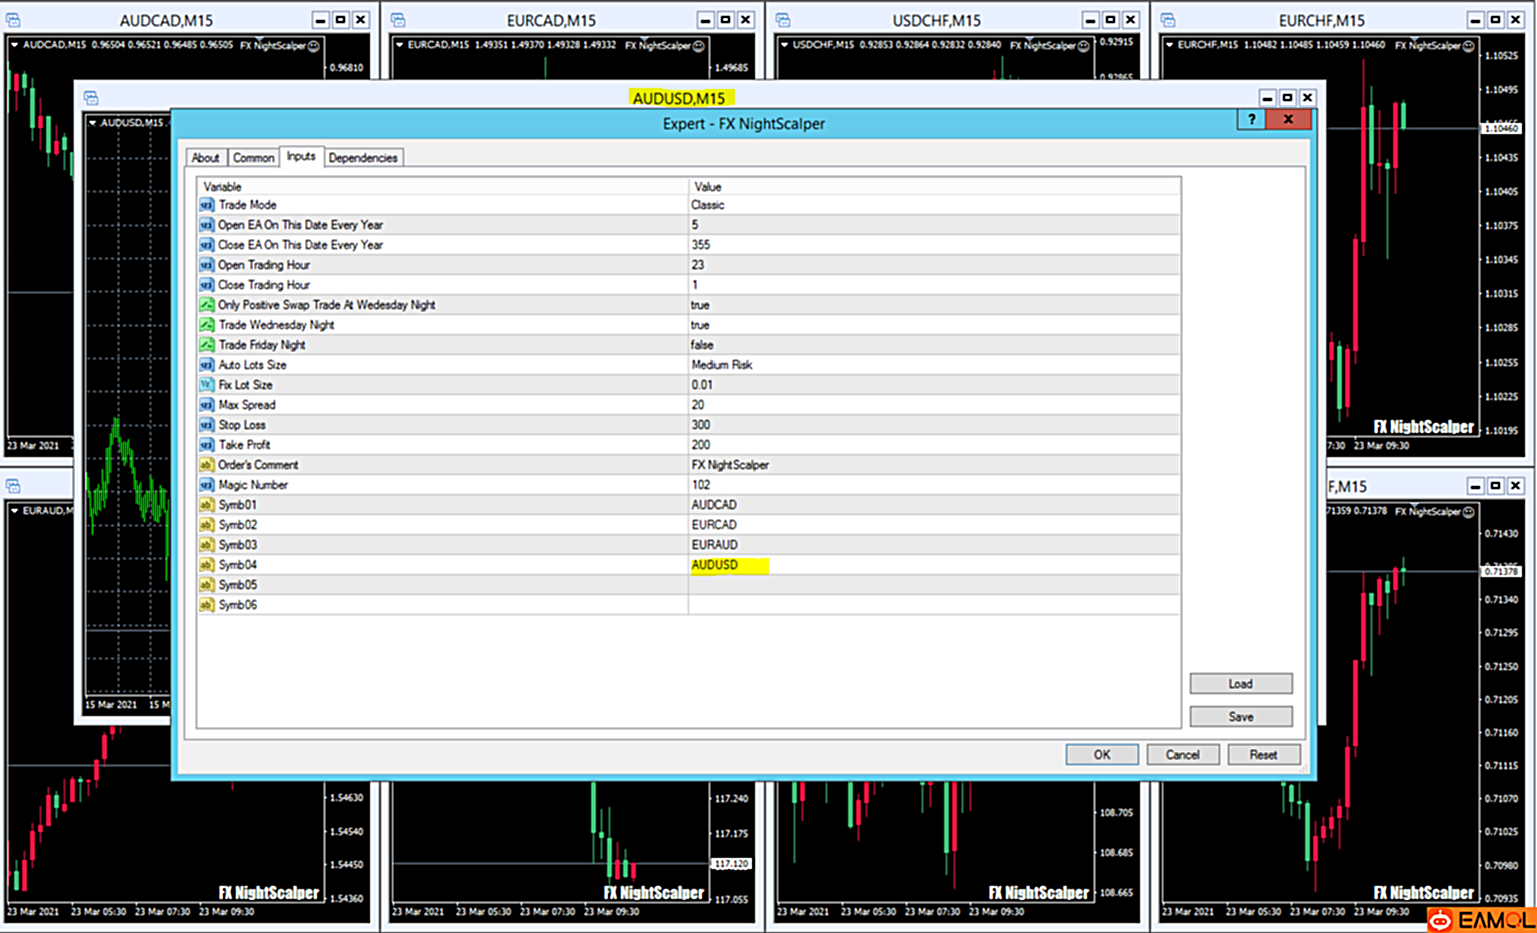Click the Order's Comment row icon
1537x933 pixels.
click(207, 465)
